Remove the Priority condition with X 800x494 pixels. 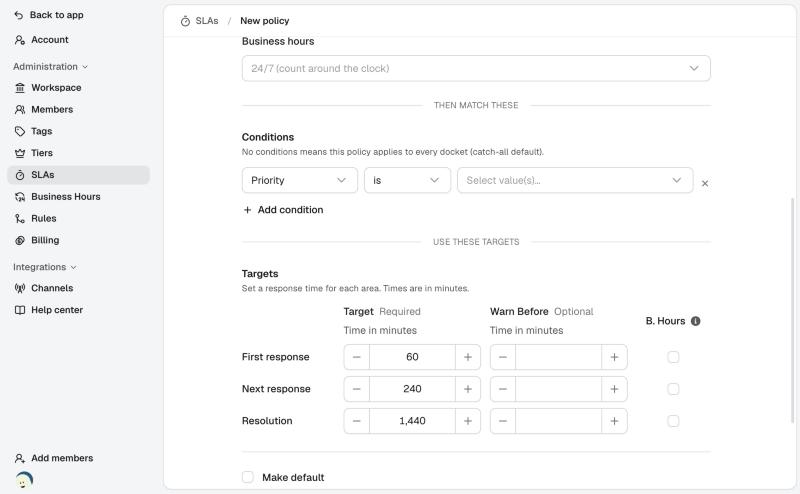coord(705,183)
